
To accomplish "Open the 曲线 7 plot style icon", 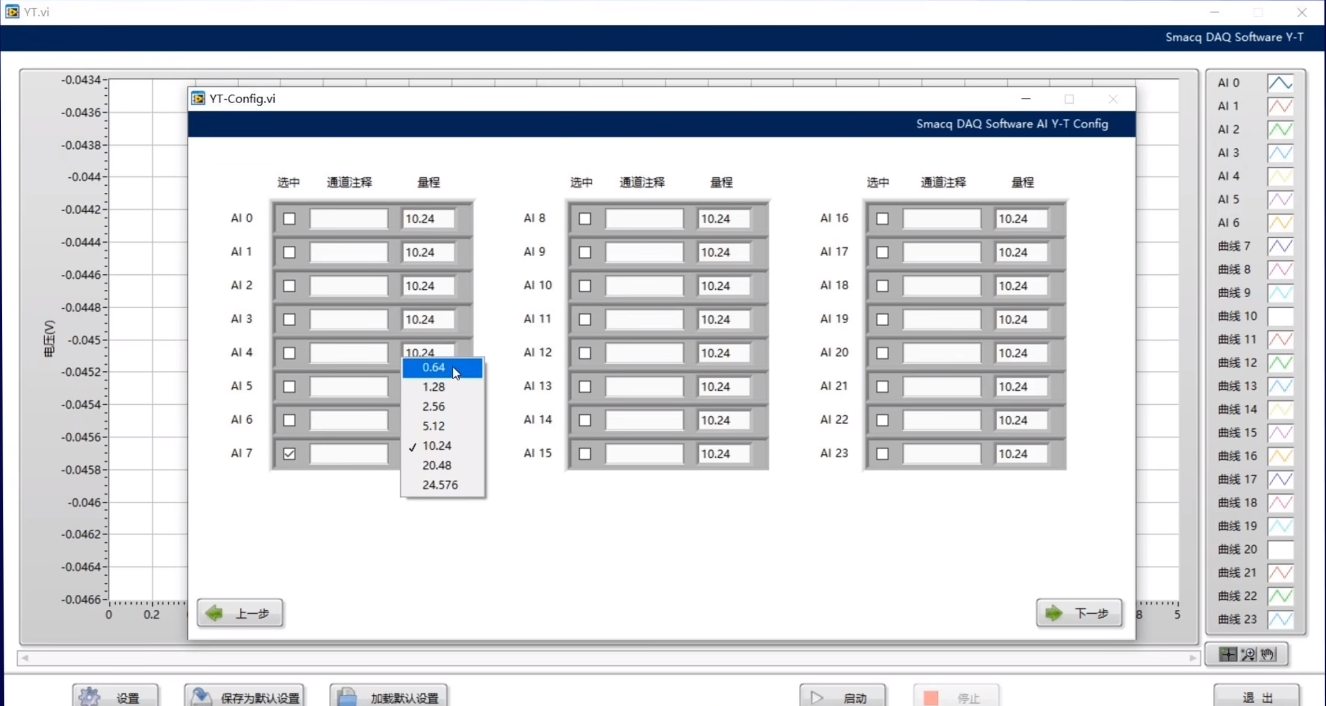I will [1280, 246].
